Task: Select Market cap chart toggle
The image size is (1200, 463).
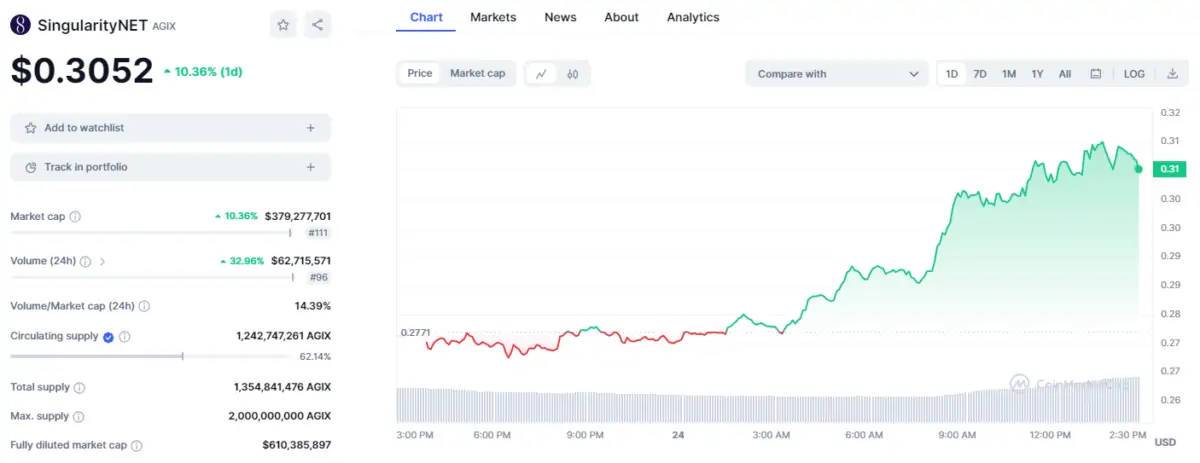Action: (x=477, y=74)
